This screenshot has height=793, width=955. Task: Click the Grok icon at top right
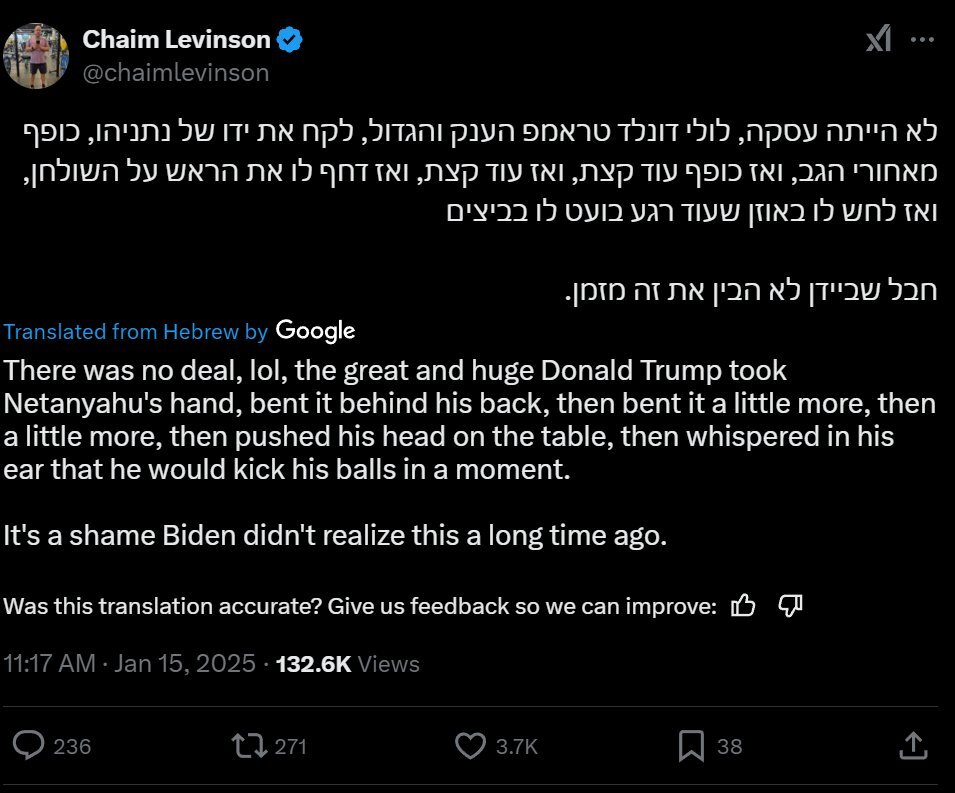(878, 39)
